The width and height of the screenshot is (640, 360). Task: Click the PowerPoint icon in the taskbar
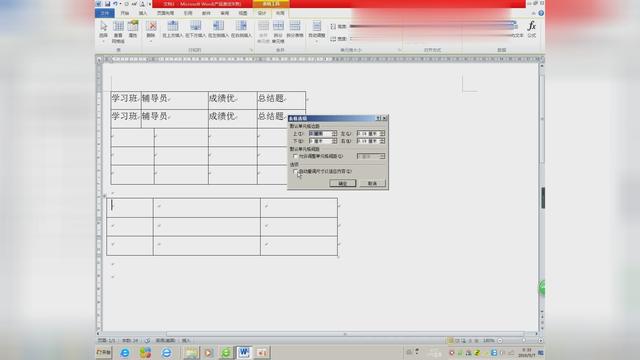point(262,352)
